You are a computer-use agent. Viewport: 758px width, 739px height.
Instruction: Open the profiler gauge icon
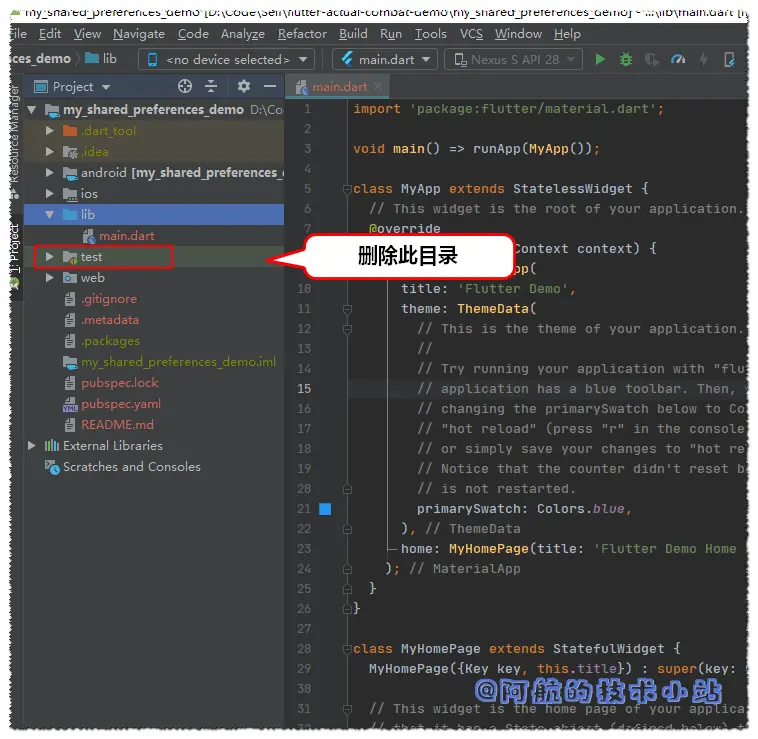[x=678, y=59]
